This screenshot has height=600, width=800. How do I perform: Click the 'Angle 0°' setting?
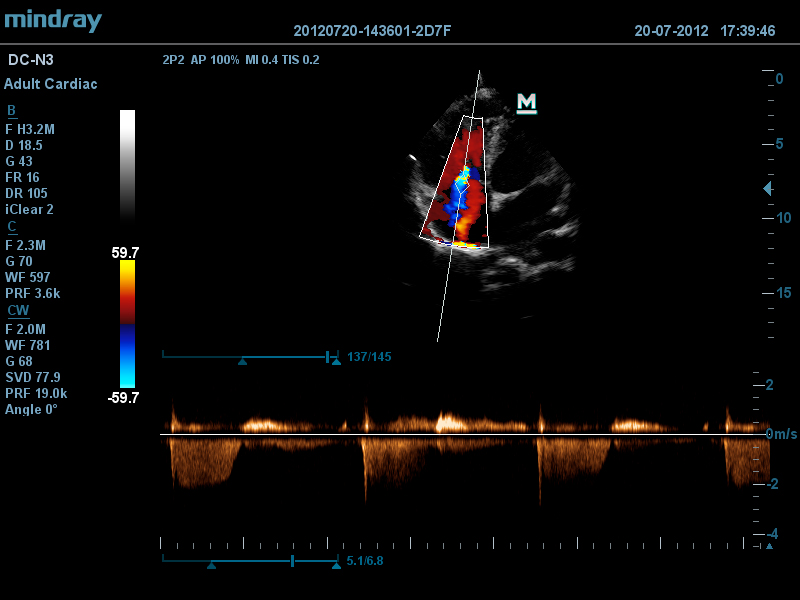click(31, 409)
